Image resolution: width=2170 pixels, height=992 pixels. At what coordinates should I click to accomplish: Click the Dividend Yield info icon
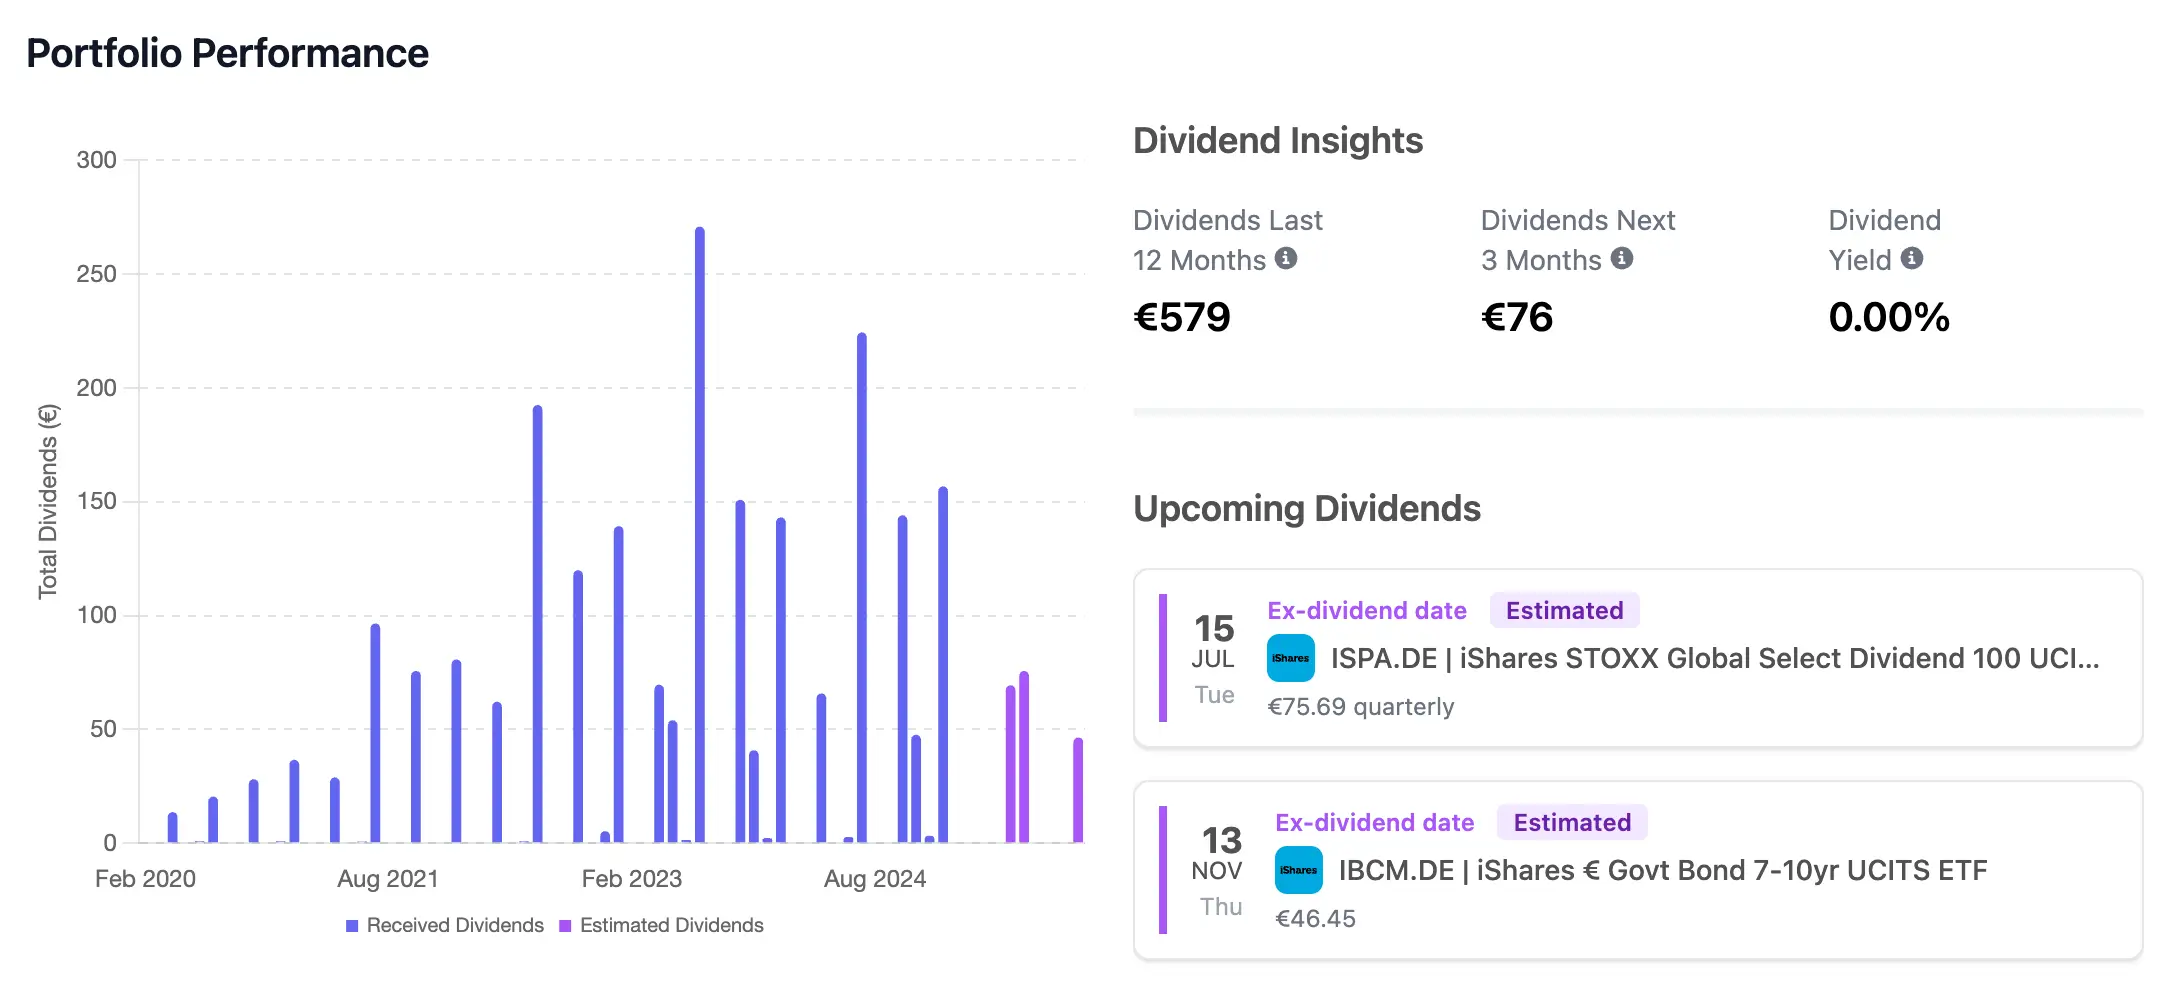pyautogui.click(x=1912, y=259)
